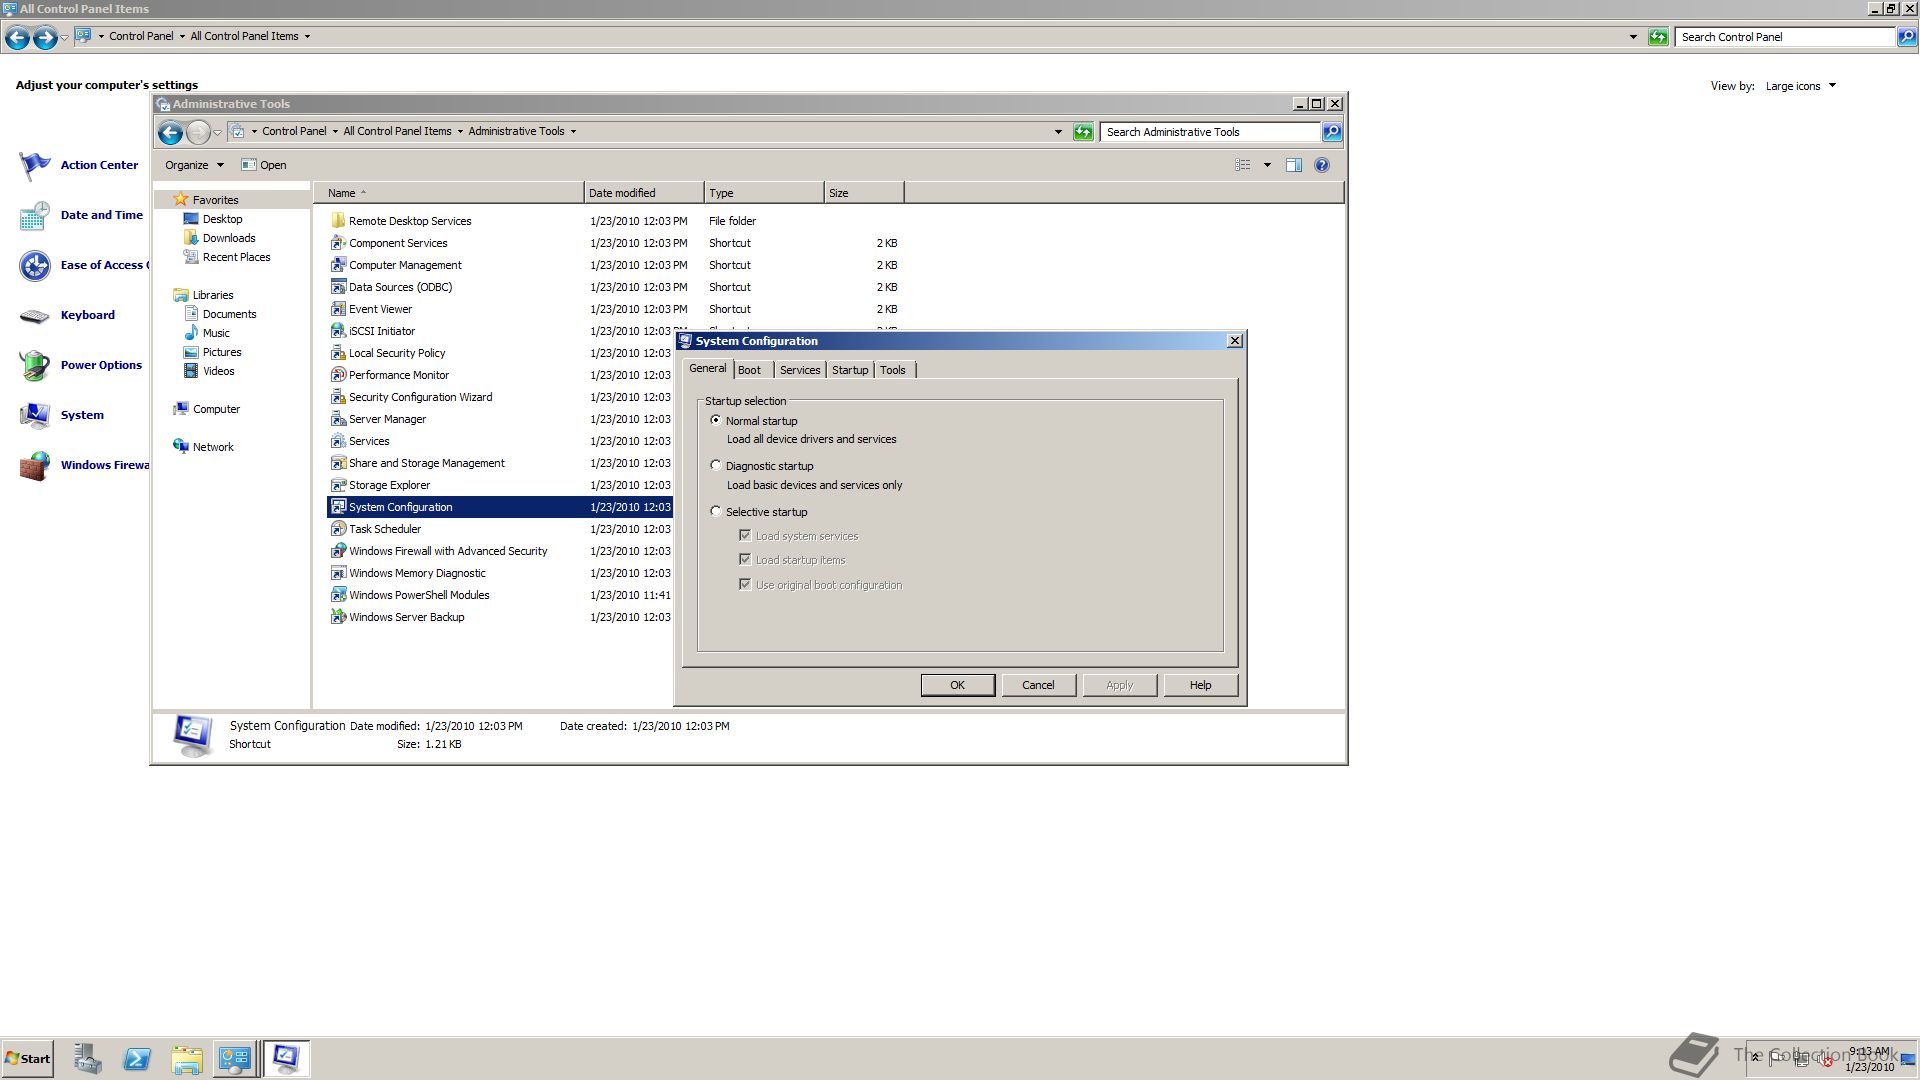Open System icon in Control Panel
Image resolution: width=1920 pixels, height=1080 pixels.
click(35, 415)
